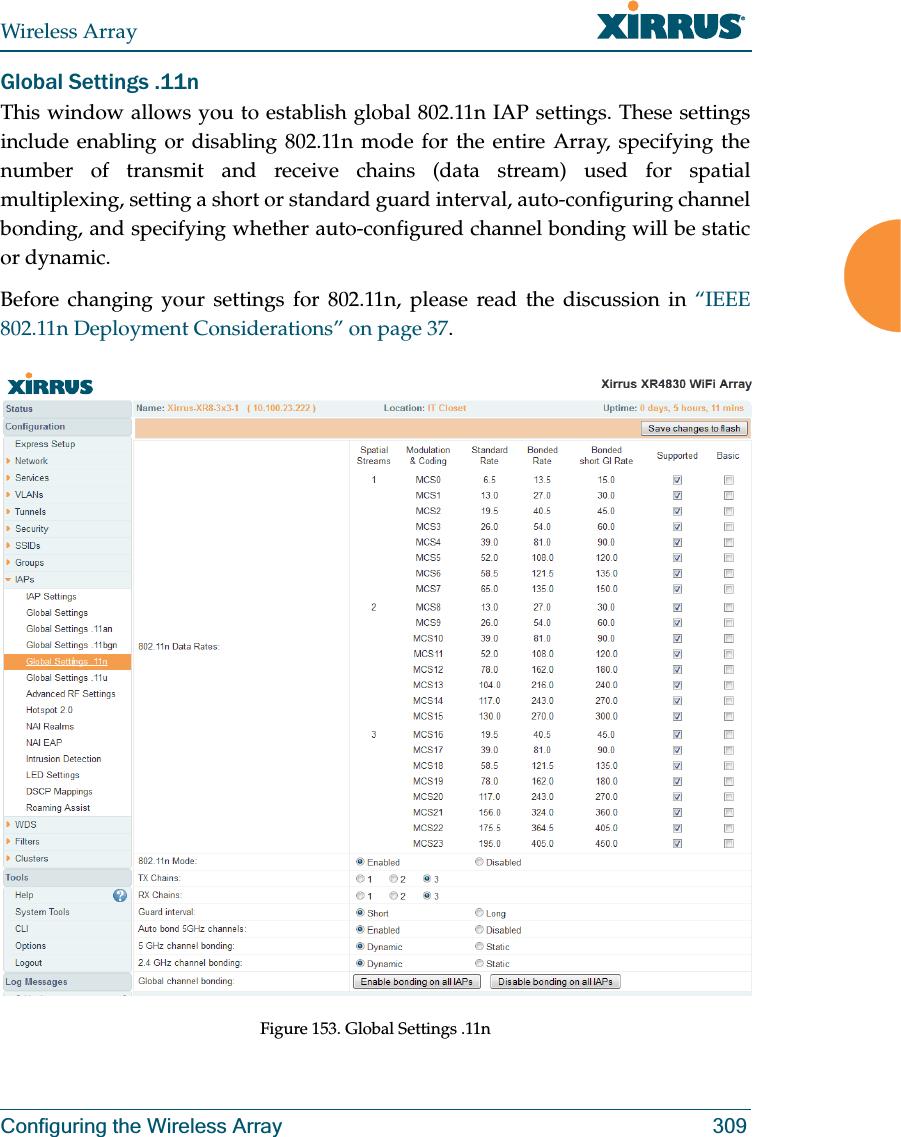Viewport: 901px width, 1137px height.
Task: Expand the Filters menu section
Action: tap(27, 842)
